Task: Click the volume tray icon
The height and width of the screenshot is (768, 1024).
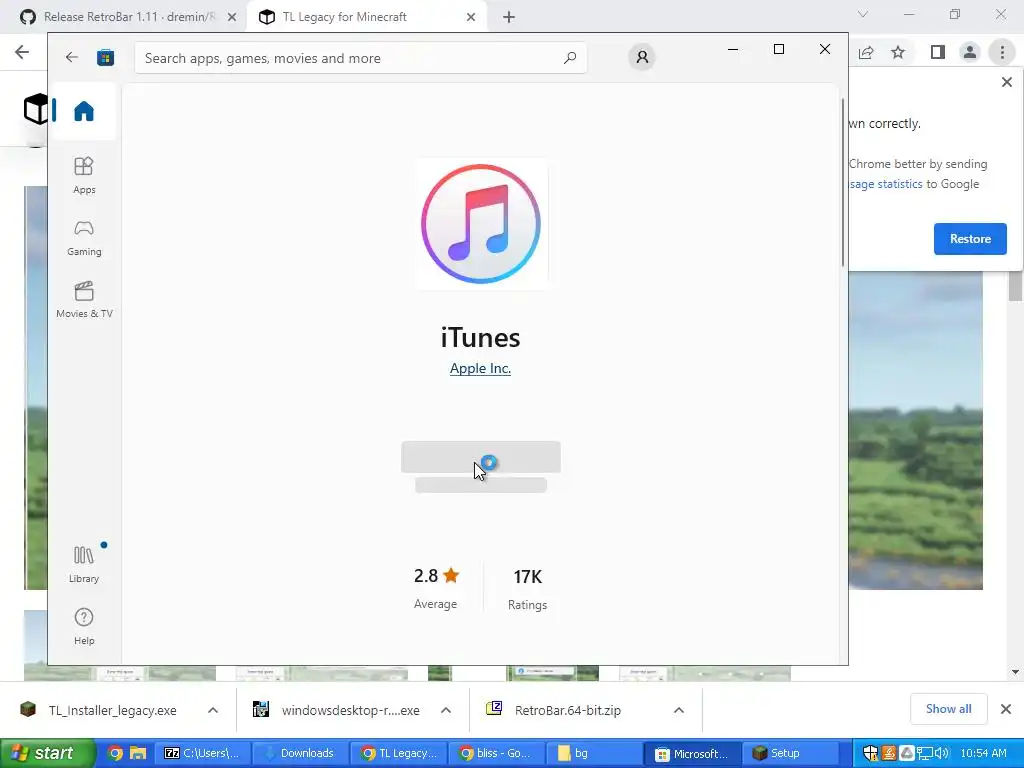Action: click(941, 754)
